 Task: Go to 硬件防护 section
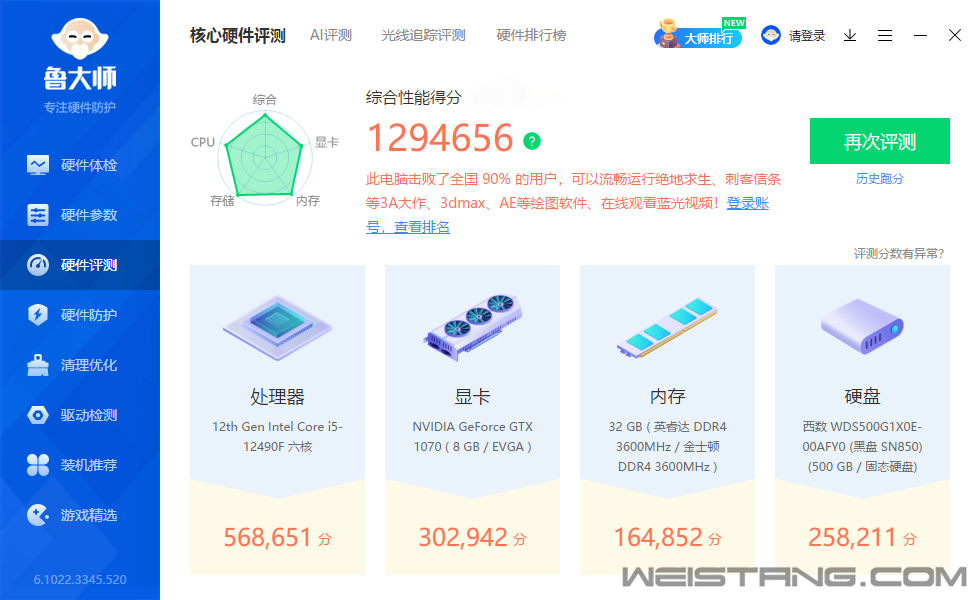pos(80,315)
